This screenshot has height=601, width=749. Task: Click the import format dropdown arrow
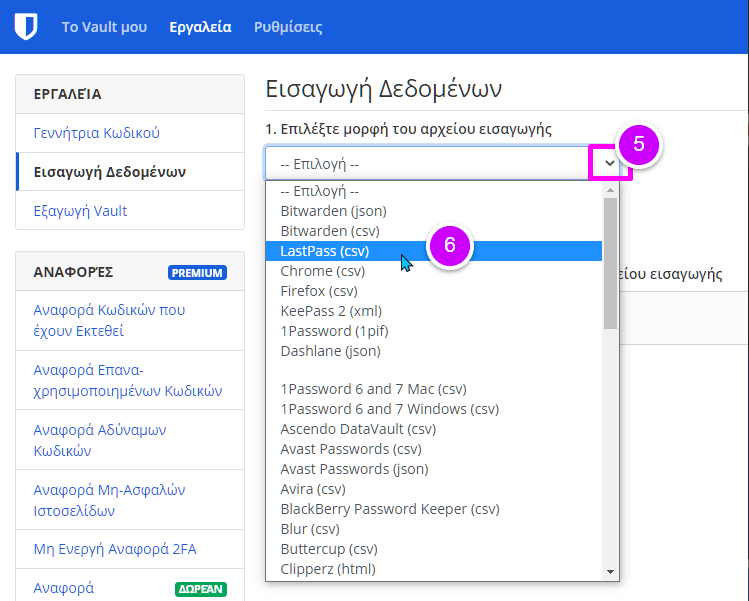pos(610,163)
